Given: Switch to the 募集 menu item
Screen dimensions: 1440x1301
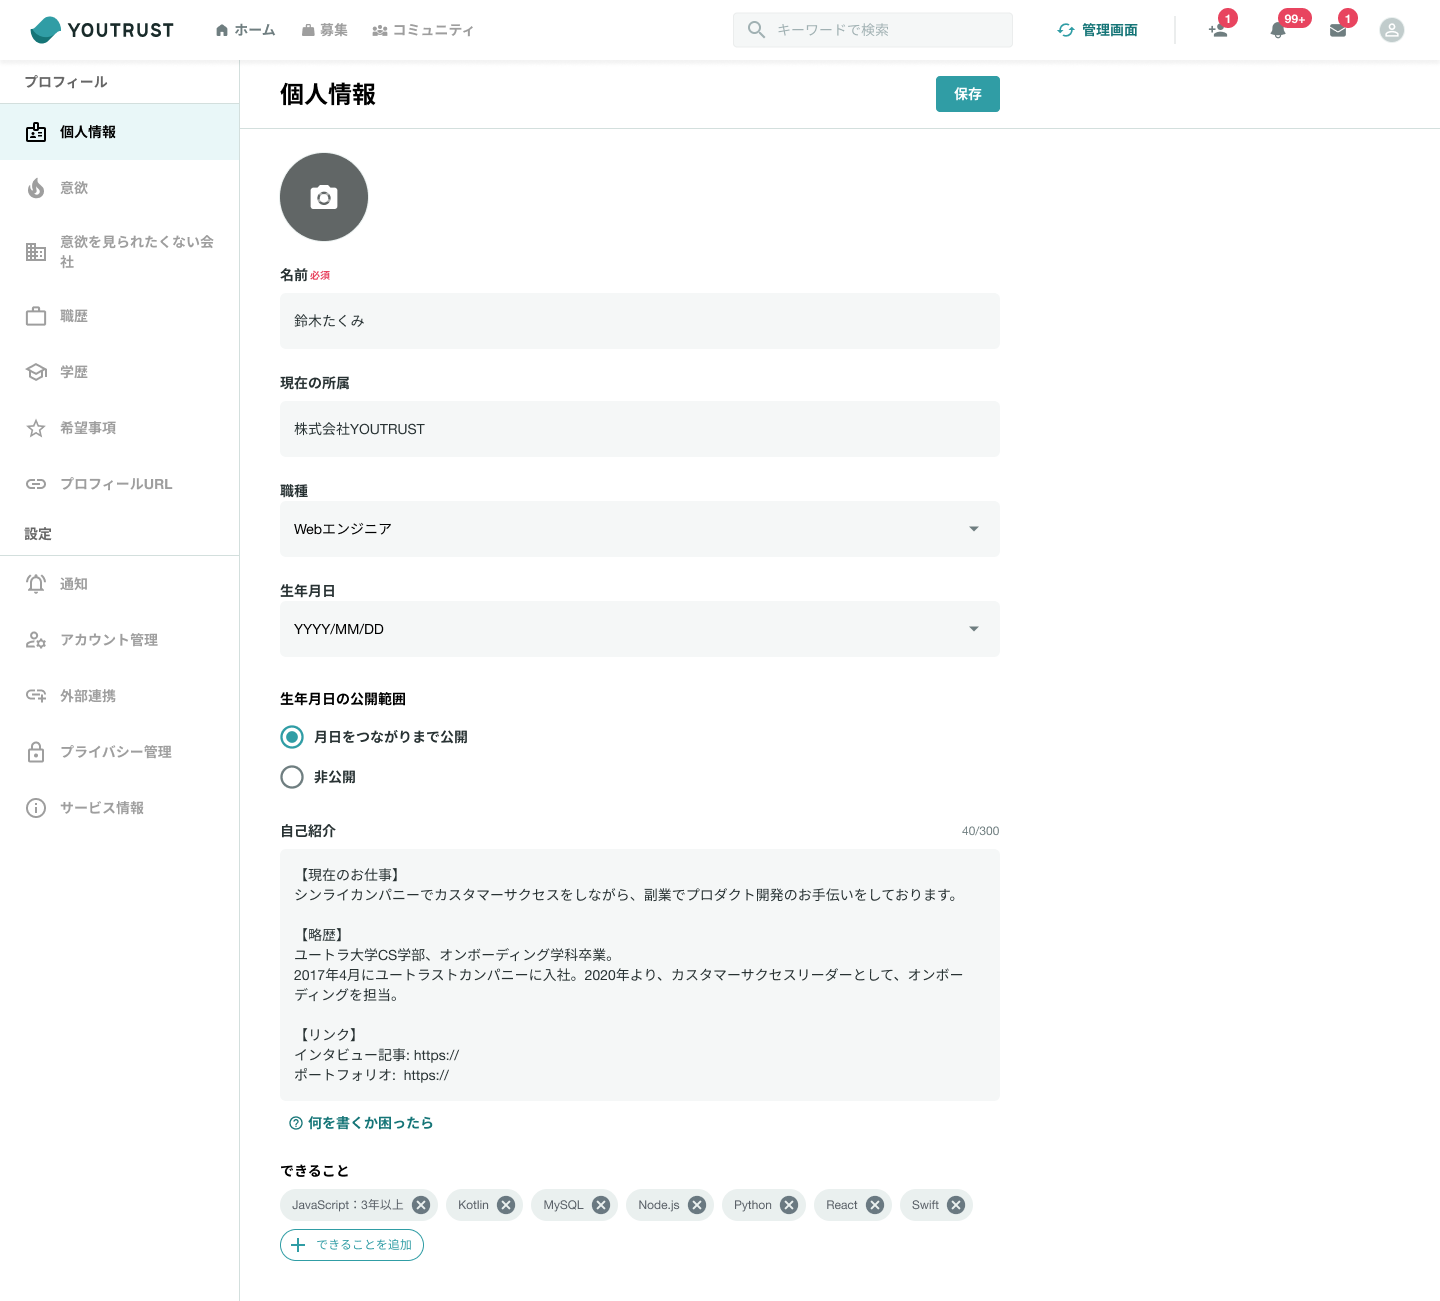Looking at the screenshot, I should click(325, 29).
